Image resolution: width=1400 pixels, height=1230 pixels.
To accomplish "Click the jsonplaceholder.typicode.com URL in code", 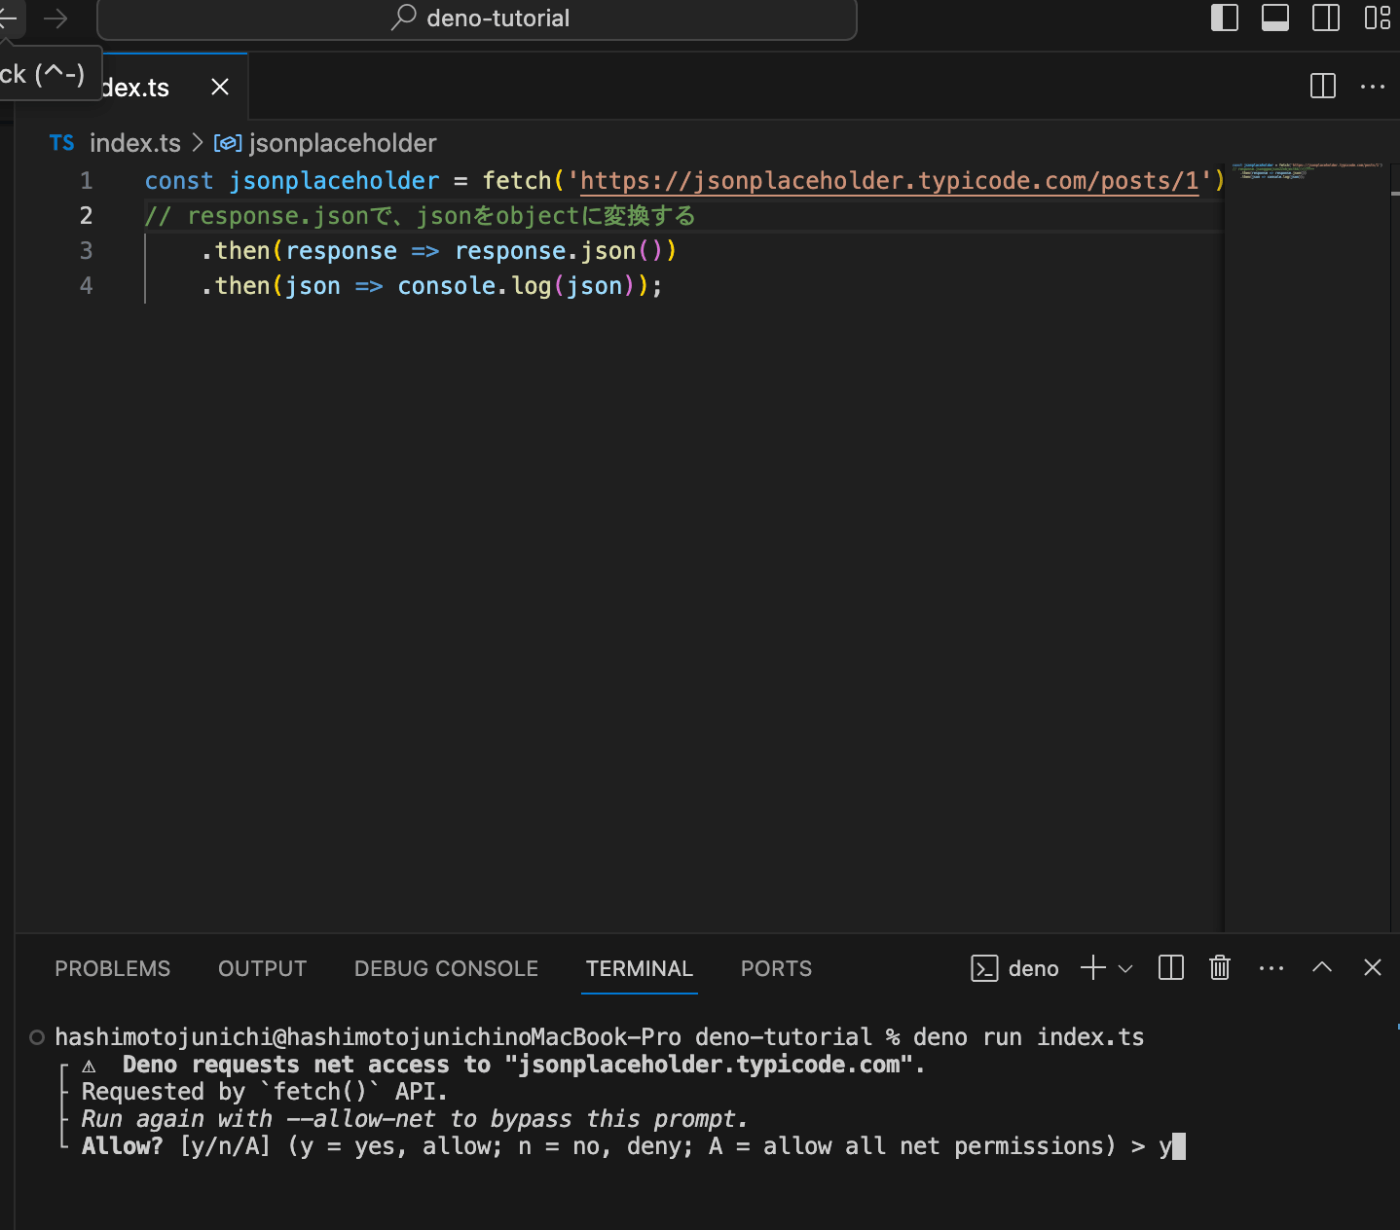I will point(888,181).
